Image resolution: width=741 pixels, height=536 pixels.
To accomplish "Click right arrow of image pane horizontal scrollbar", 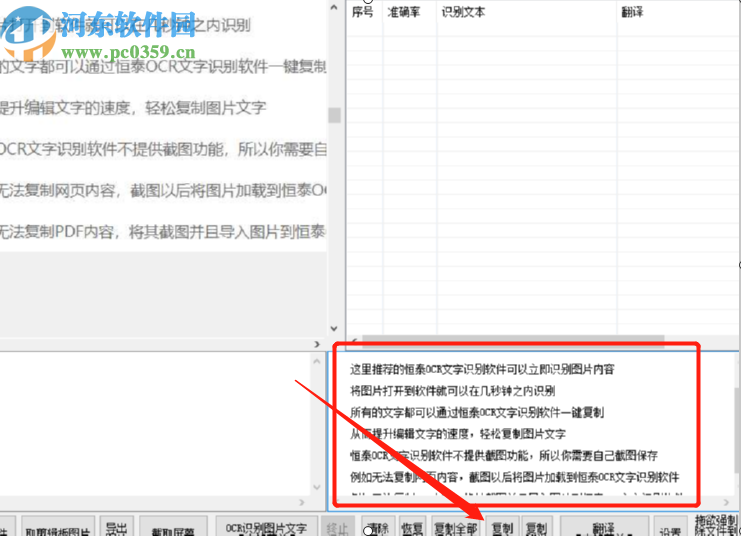I will point(317,344).
